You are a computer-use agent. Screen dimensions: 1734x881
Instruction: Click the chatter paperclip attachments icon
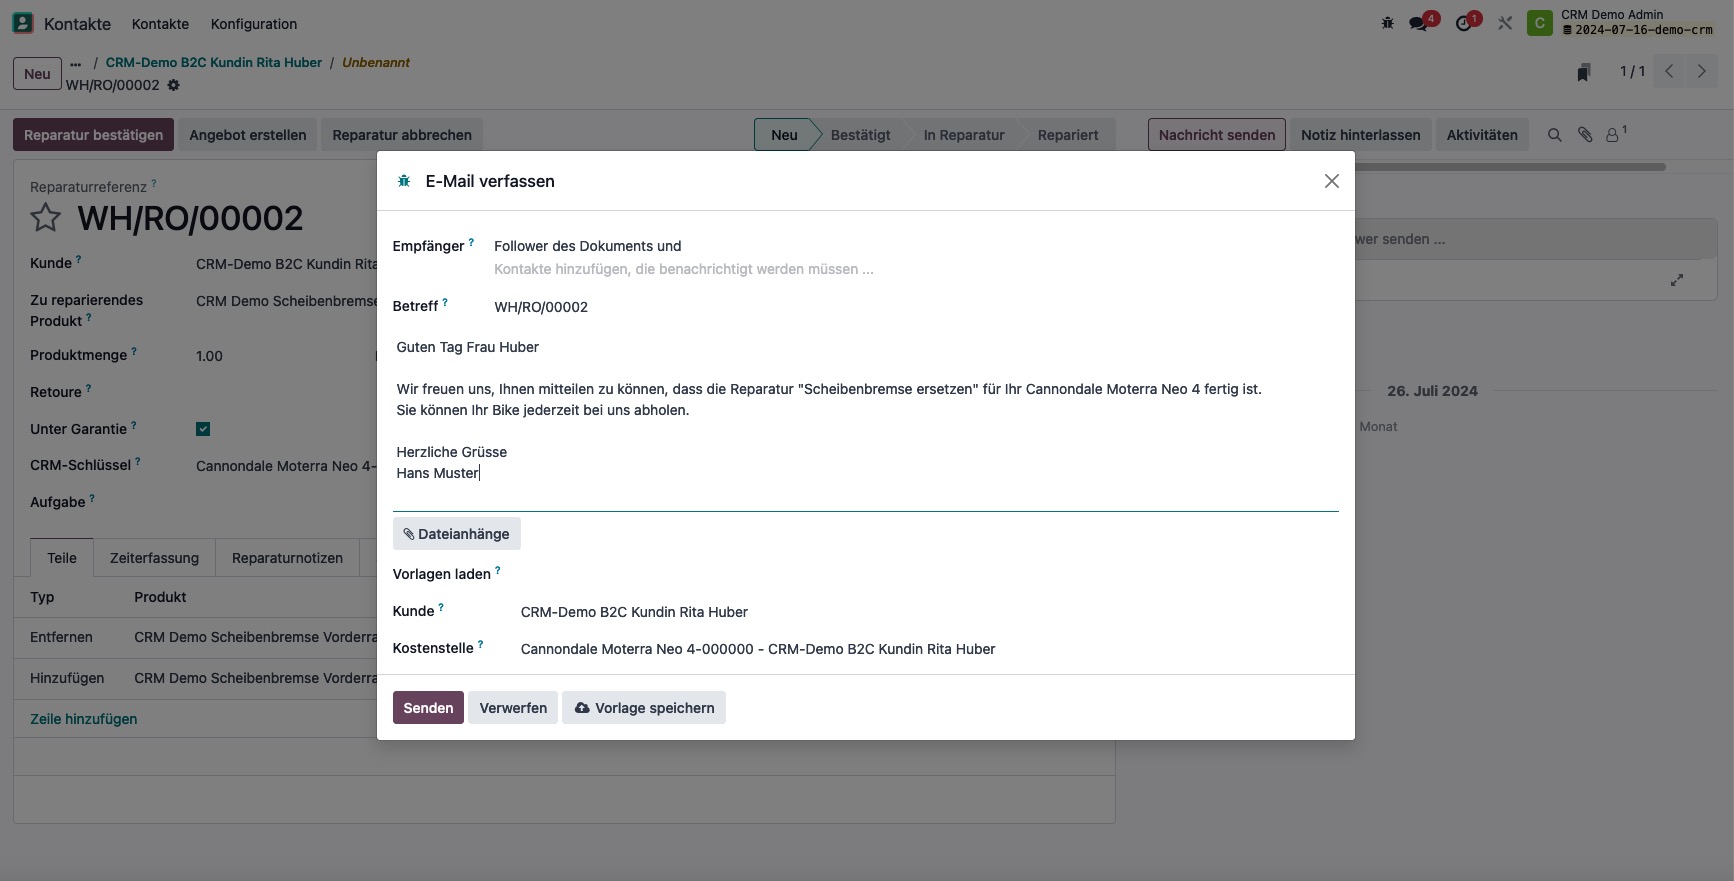coord(1585,135)
